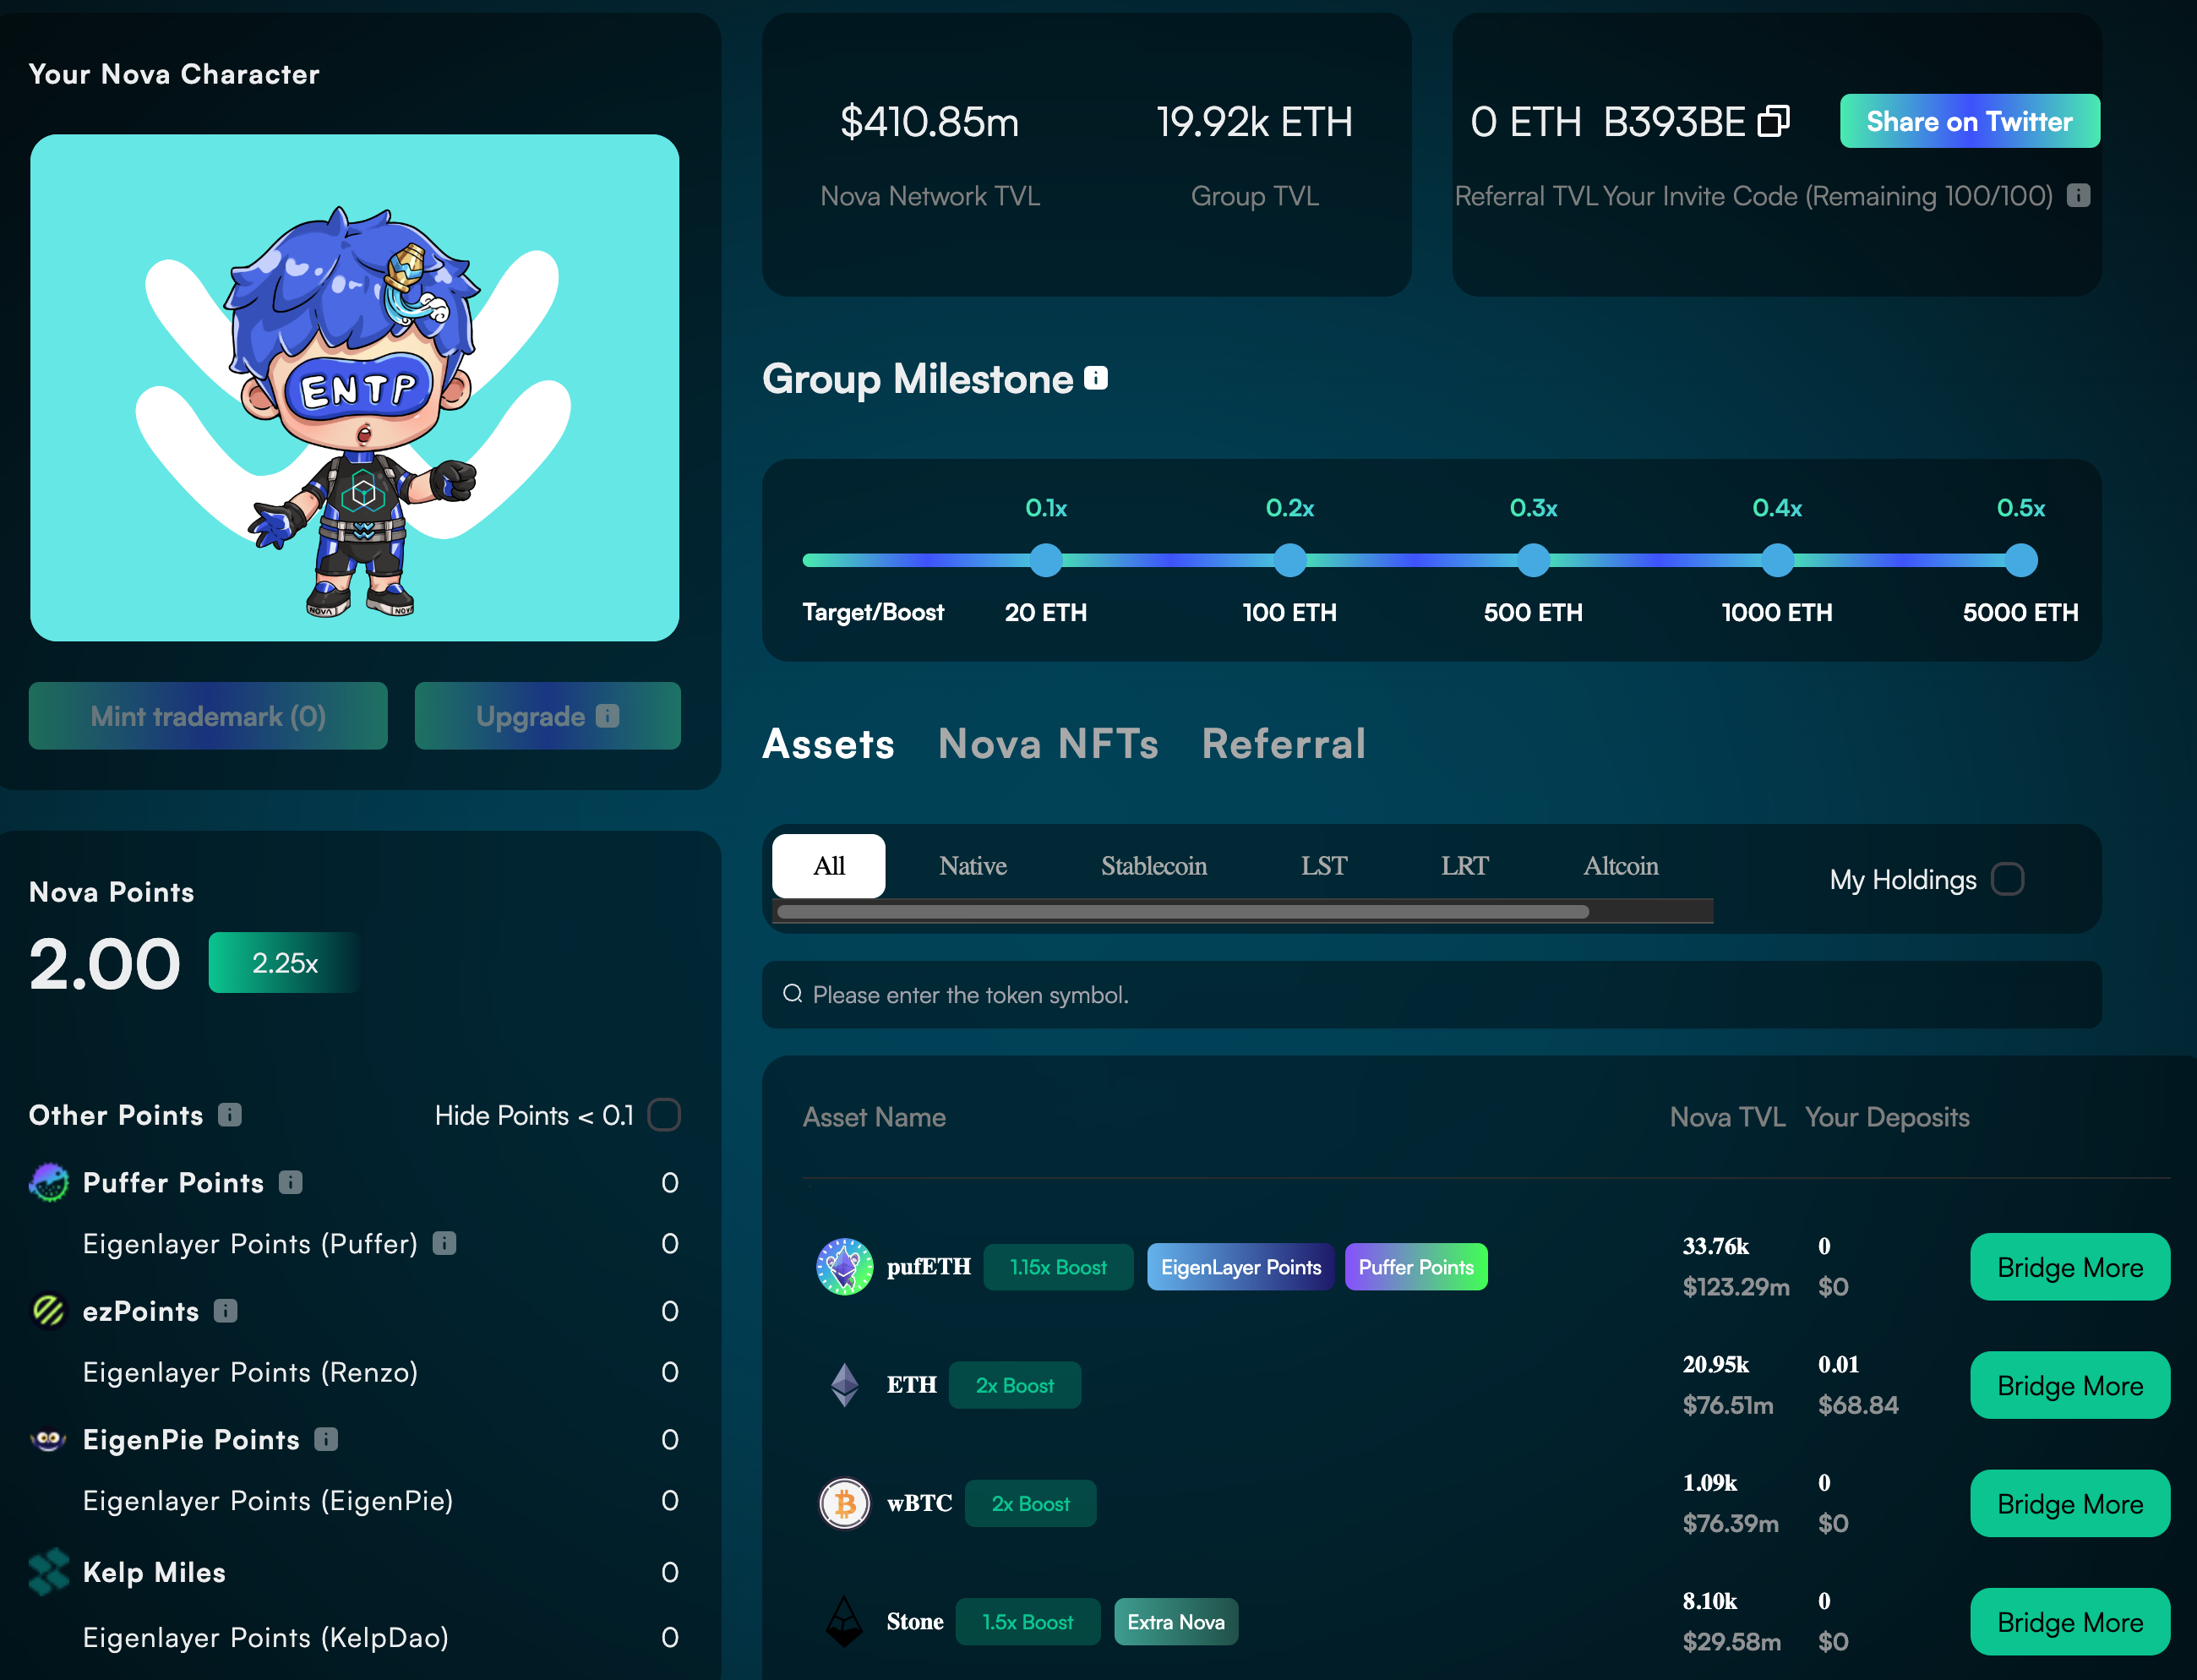Screen dimensions: 2197x1680
Task: Toggle Hide Points < 0.1 checkbox
Action: tap(664, 1114)
